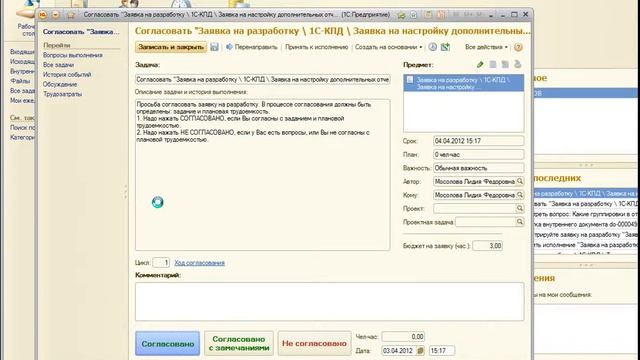Click into the Комментарий text box

(329, 301)
